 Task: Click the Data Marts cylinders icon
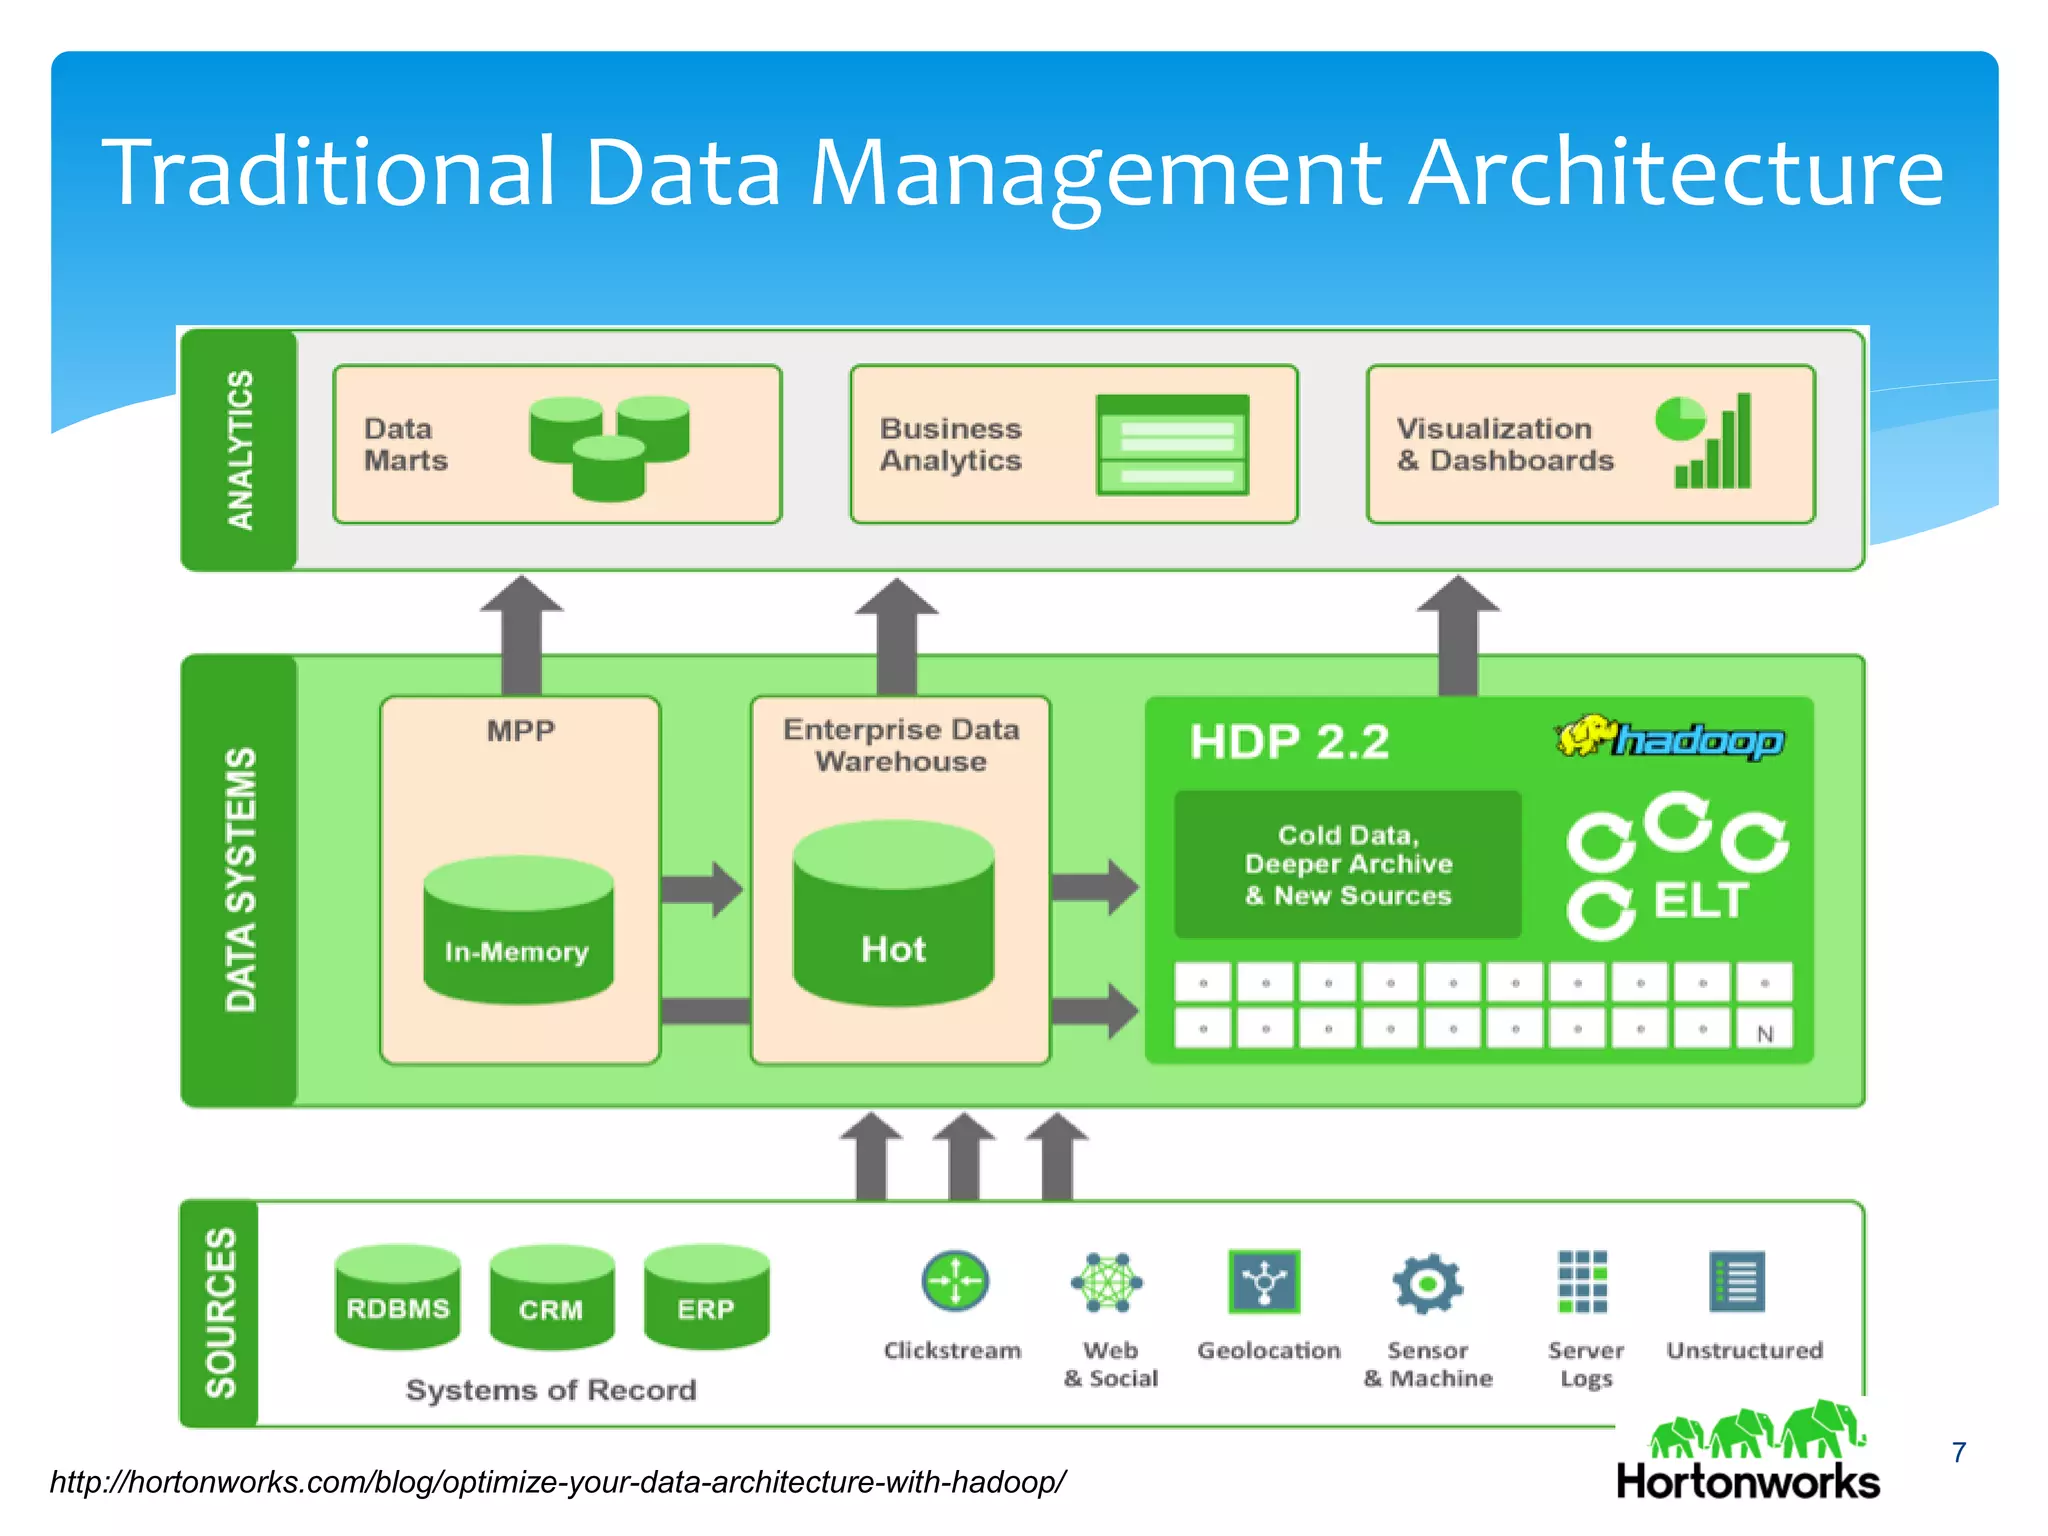(609, 447)
